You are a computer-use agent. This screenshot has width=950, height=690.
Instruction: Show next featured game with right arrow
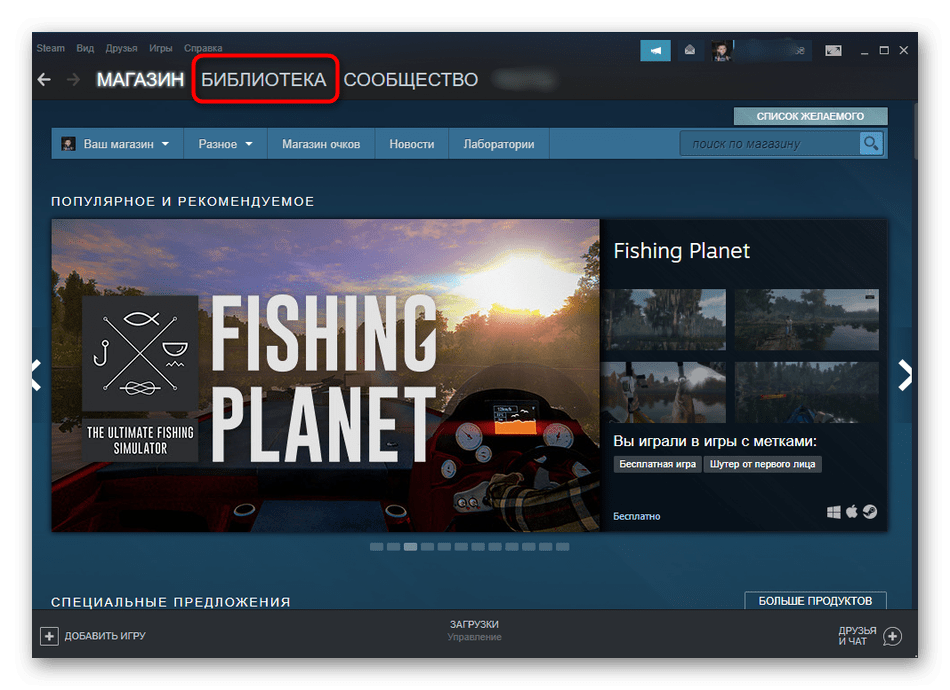coord(904,375)
